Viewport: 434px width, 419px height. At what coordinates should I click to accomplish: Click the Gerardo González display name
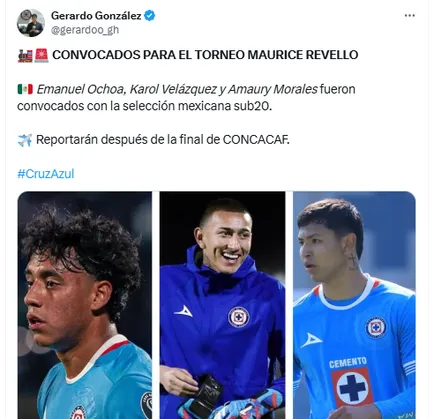[96, 16]
